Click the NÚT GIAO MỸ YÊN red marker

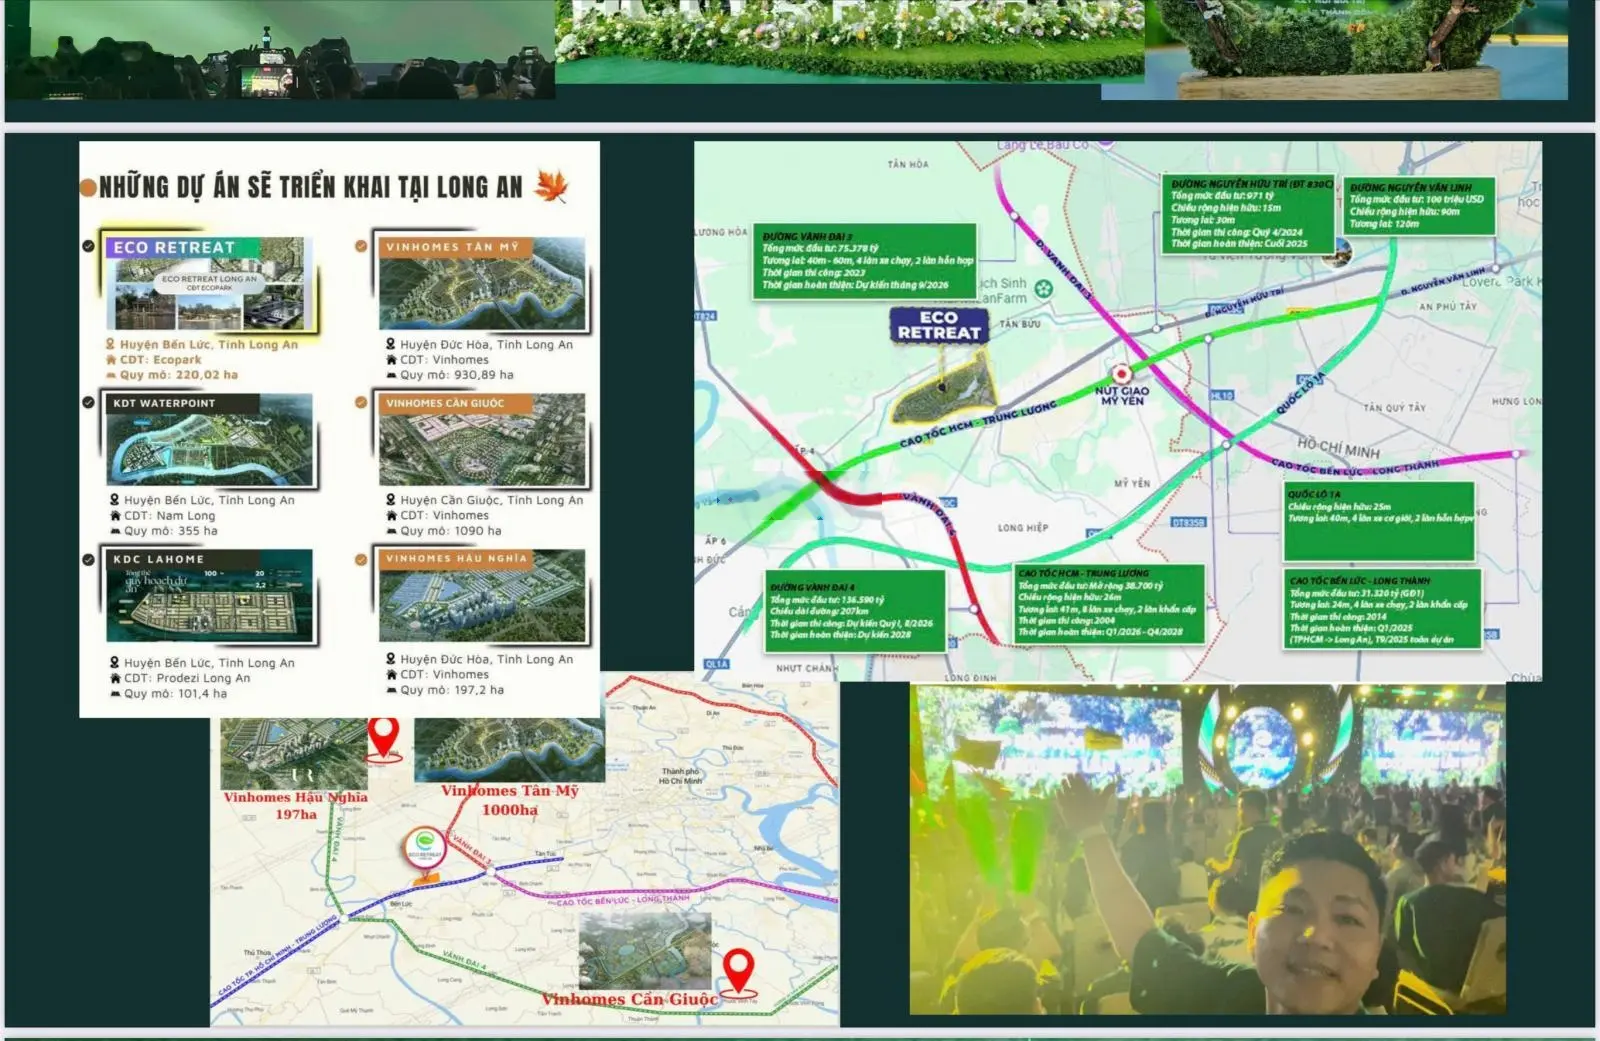(1121, 374)
